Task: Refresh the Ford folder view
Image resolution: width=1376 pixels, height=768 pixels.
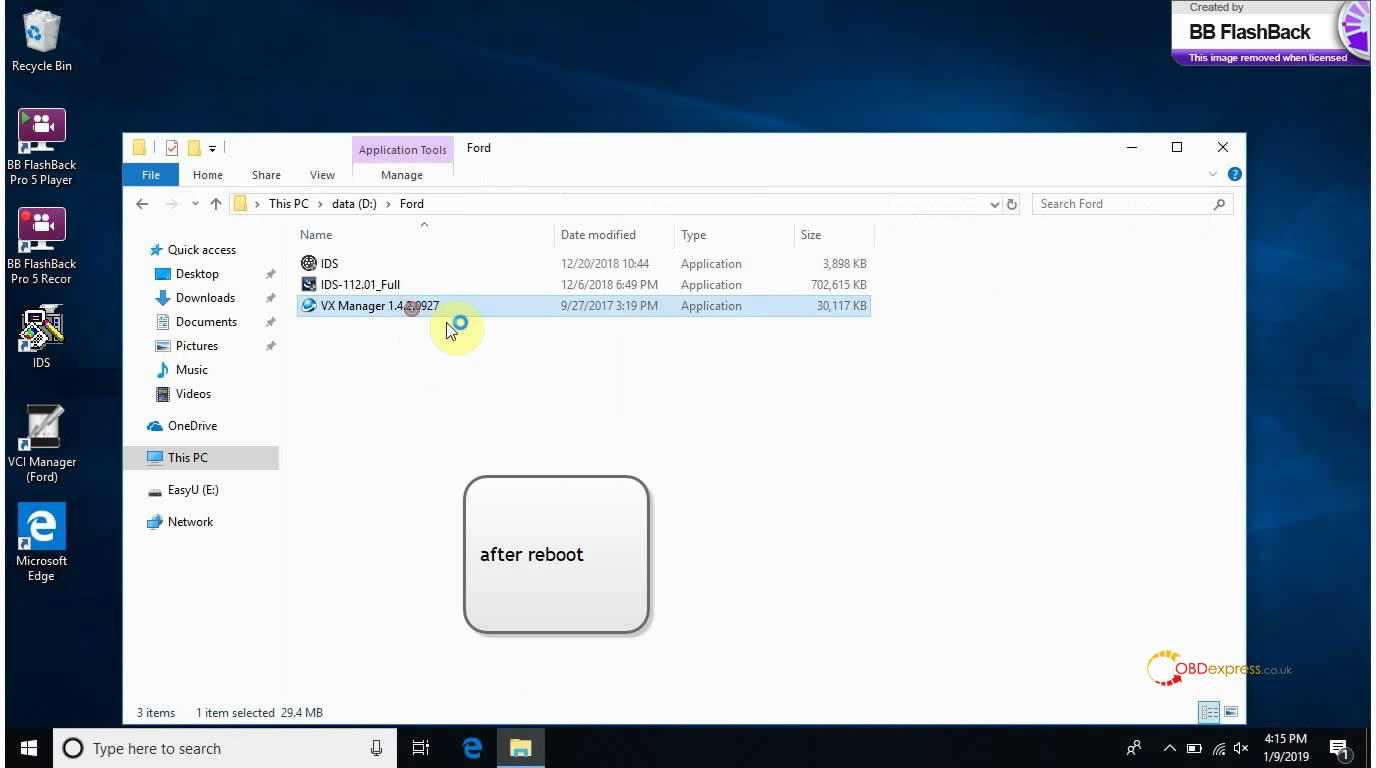Action: point(1012,204)
